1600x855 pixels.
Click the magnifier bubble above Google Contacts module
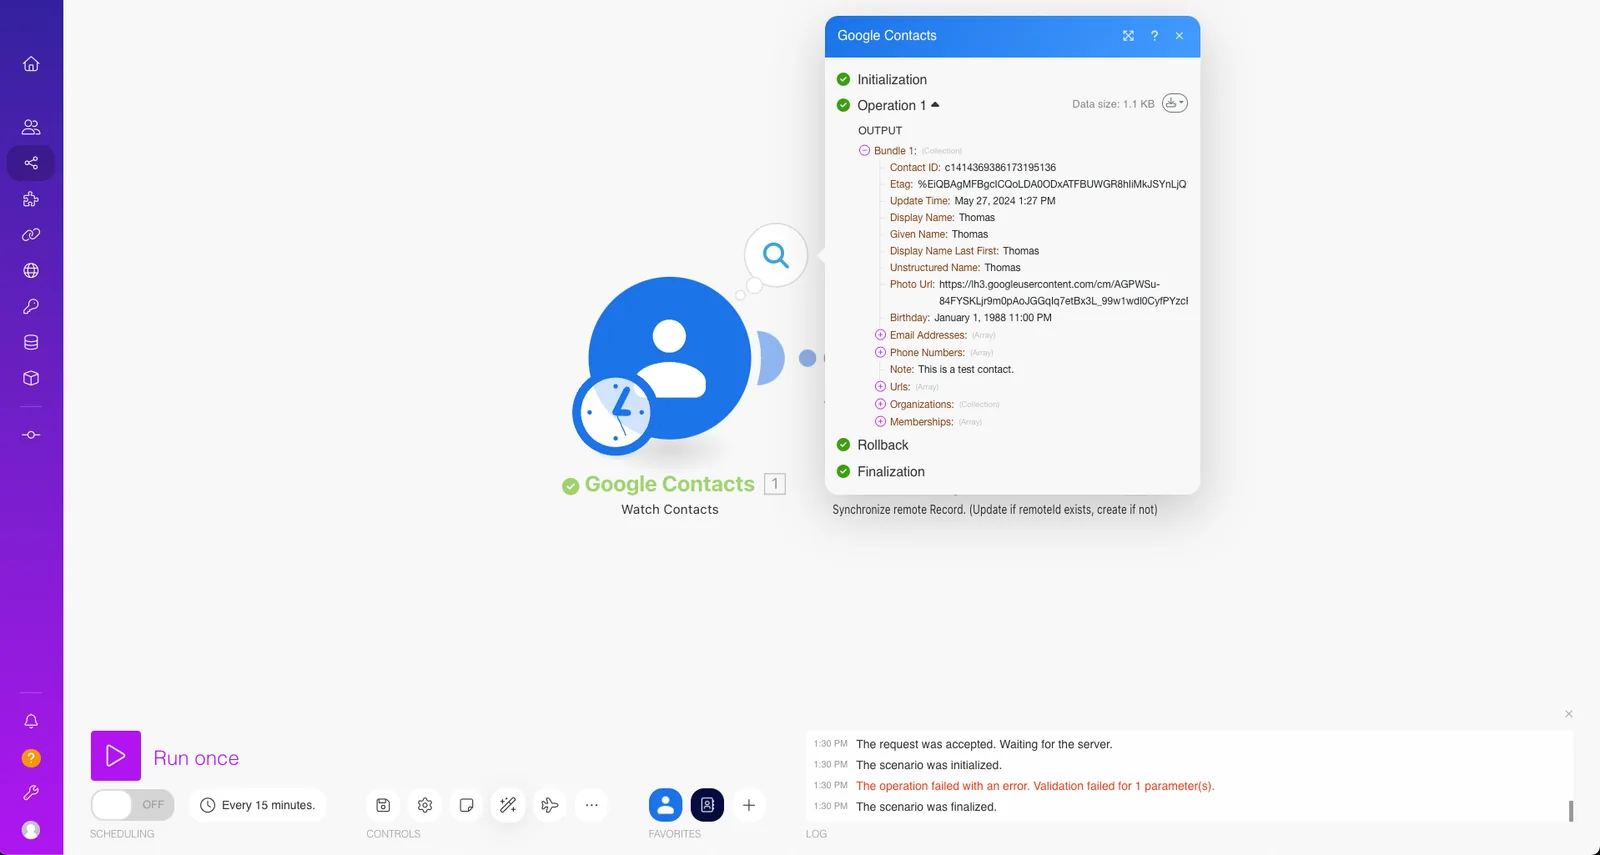click(x=776, y=255)
